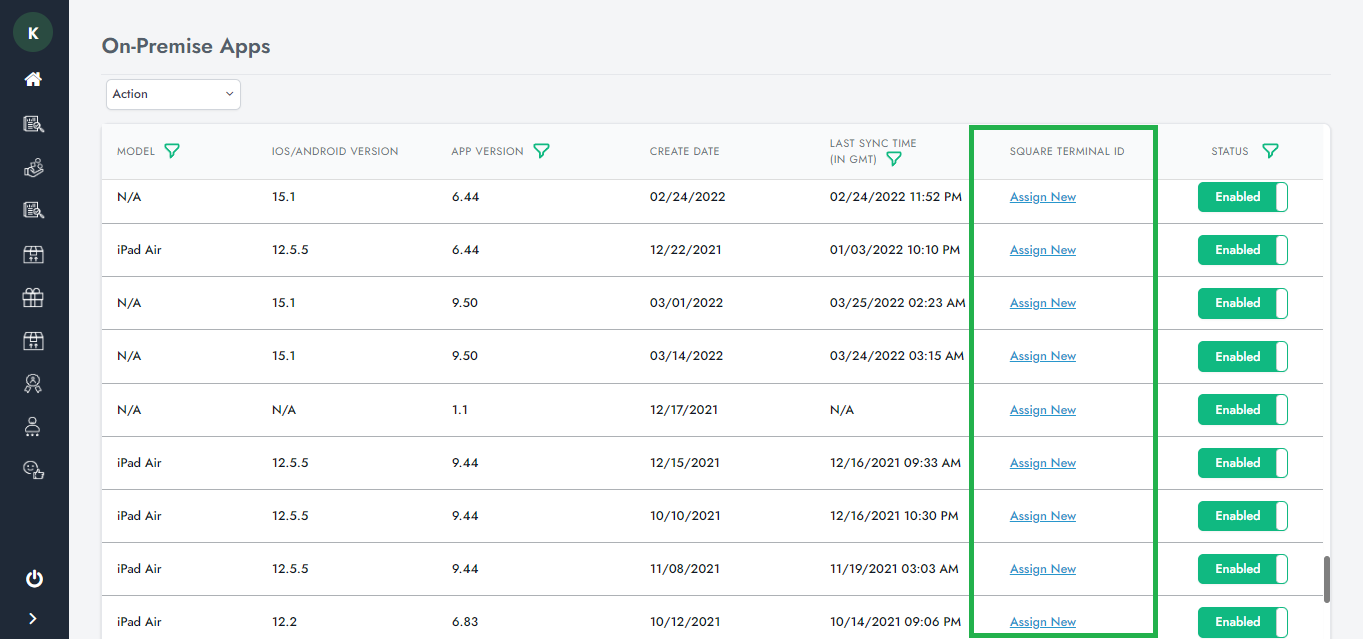Filter by Model column funnel icon
The image size is (1363, 639).
pos(172,151)
